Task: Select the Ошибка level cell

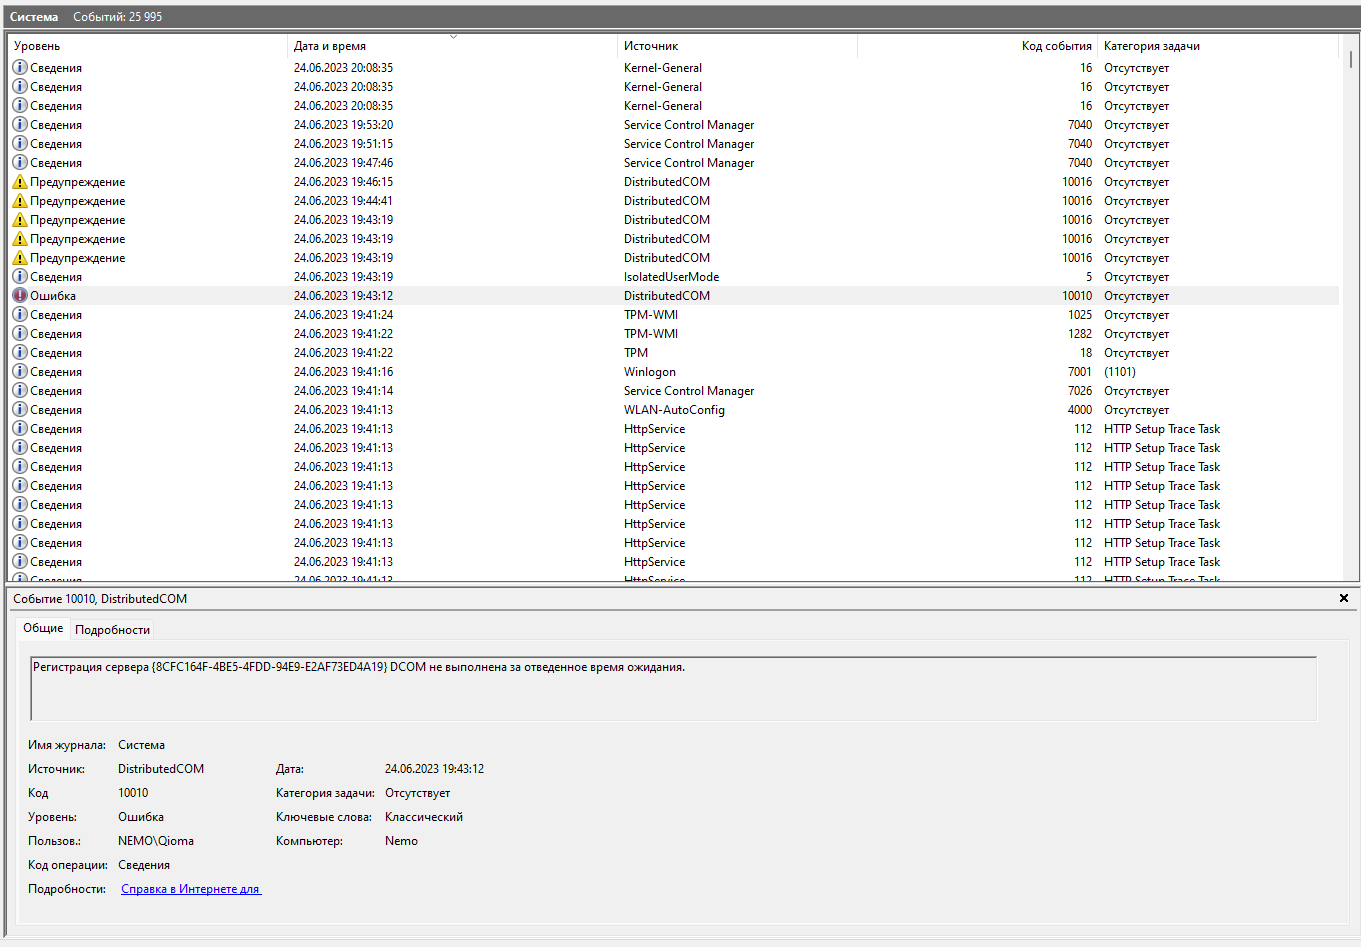Action: point(53,296)
